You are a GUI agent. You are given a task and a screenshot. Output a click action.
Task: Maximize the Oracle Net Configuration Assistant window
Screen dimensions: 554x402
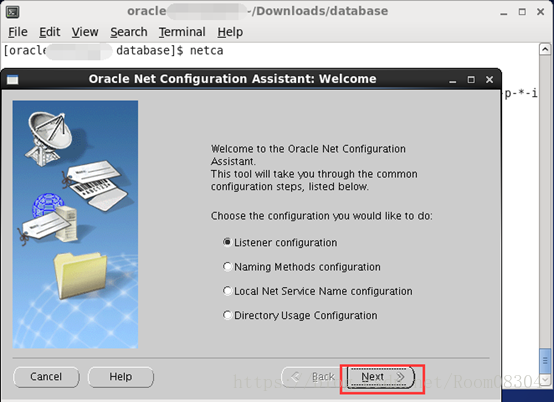click(x=471, y=80)
